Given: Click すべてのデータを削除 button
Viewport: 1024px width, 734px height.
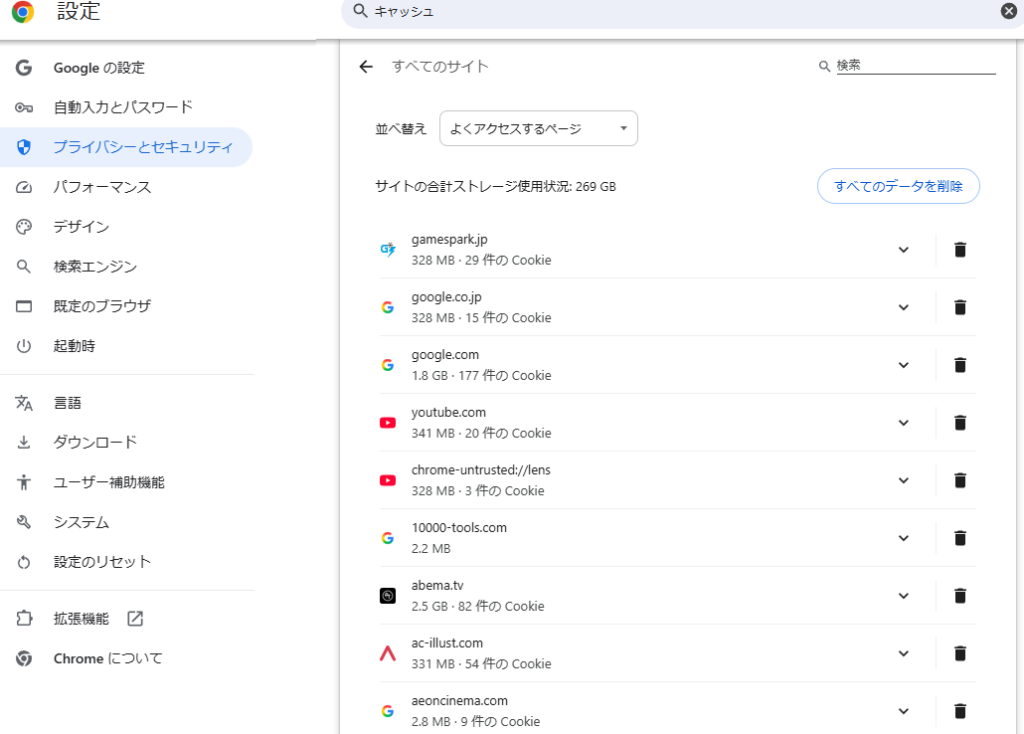Looking at the screenshot, I should (898, 186).
